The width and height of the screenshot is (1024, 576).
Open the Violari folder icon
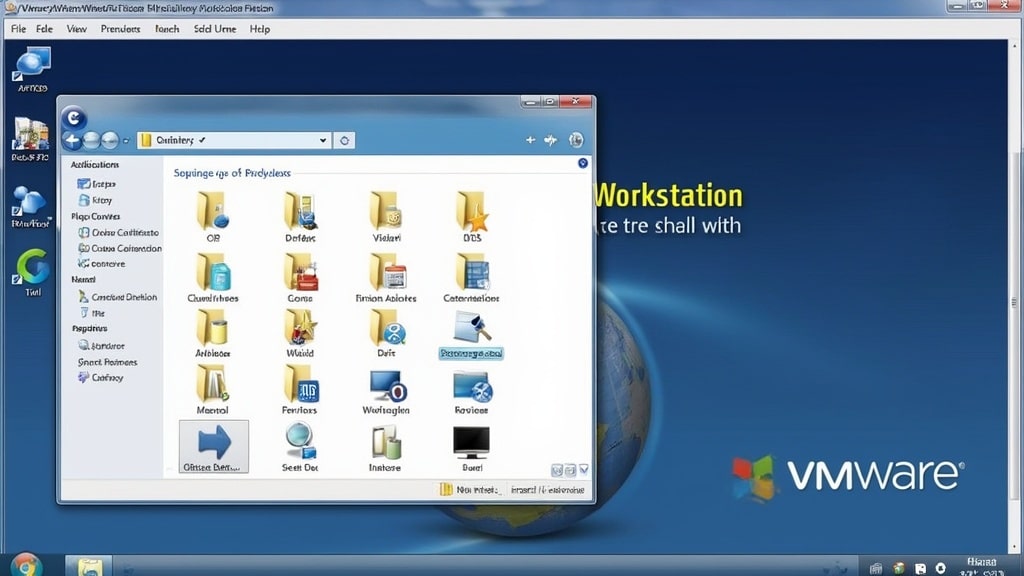coord(387,211)
